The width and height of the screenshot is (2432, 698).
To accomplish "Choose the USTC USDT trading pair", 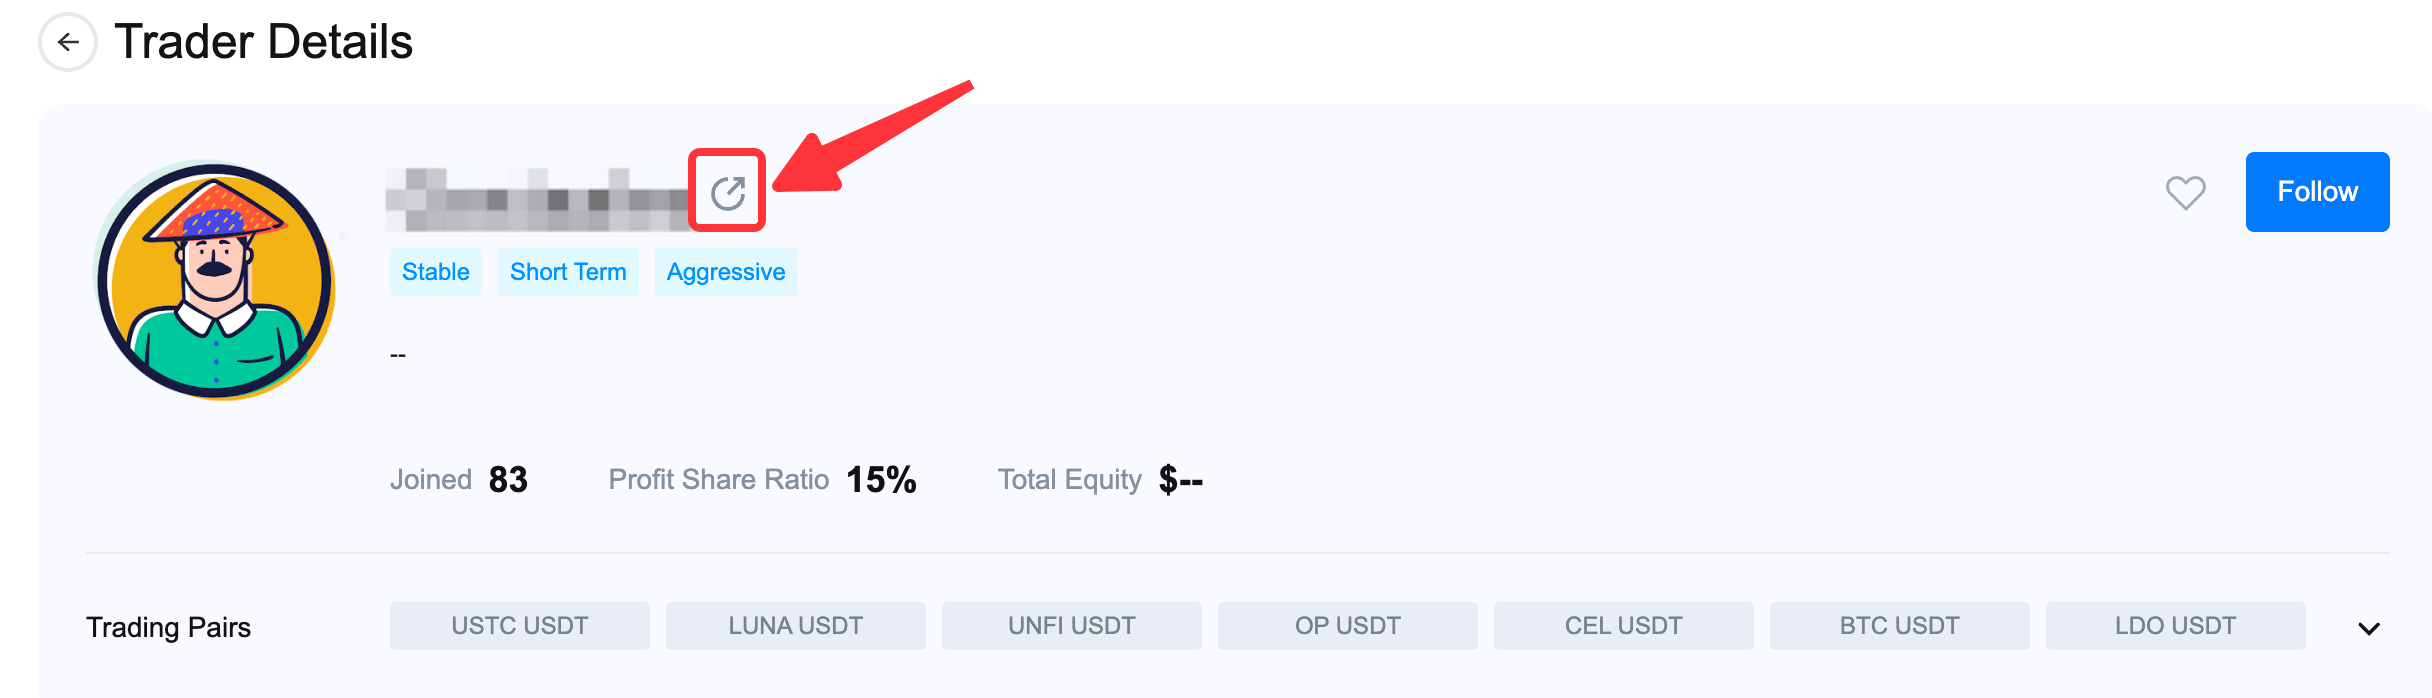I will pos(520,626).
